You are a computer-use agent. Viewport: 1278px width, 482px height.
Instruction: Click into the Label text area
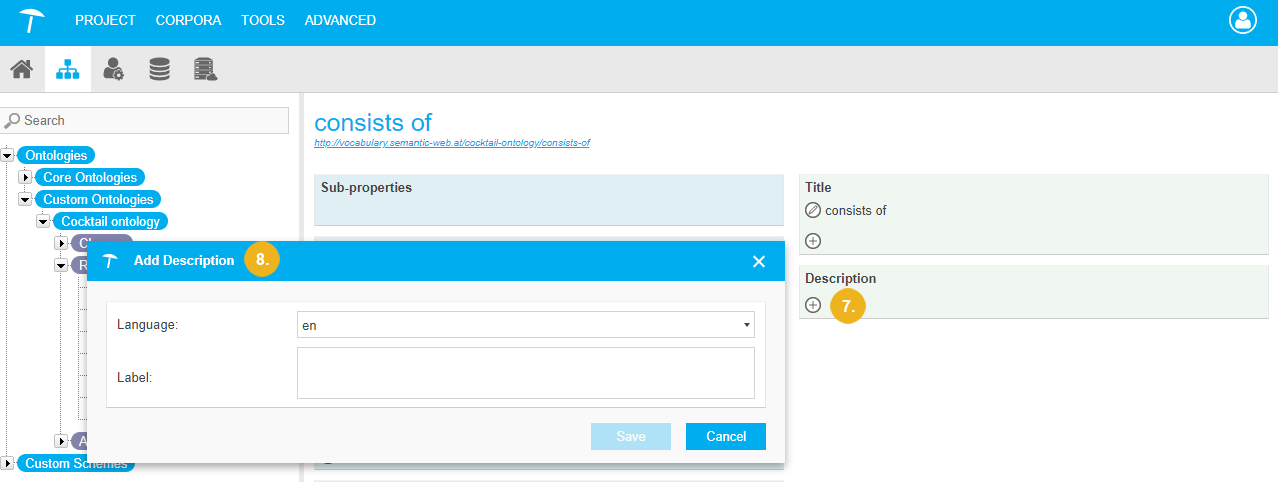coord(525,373)
